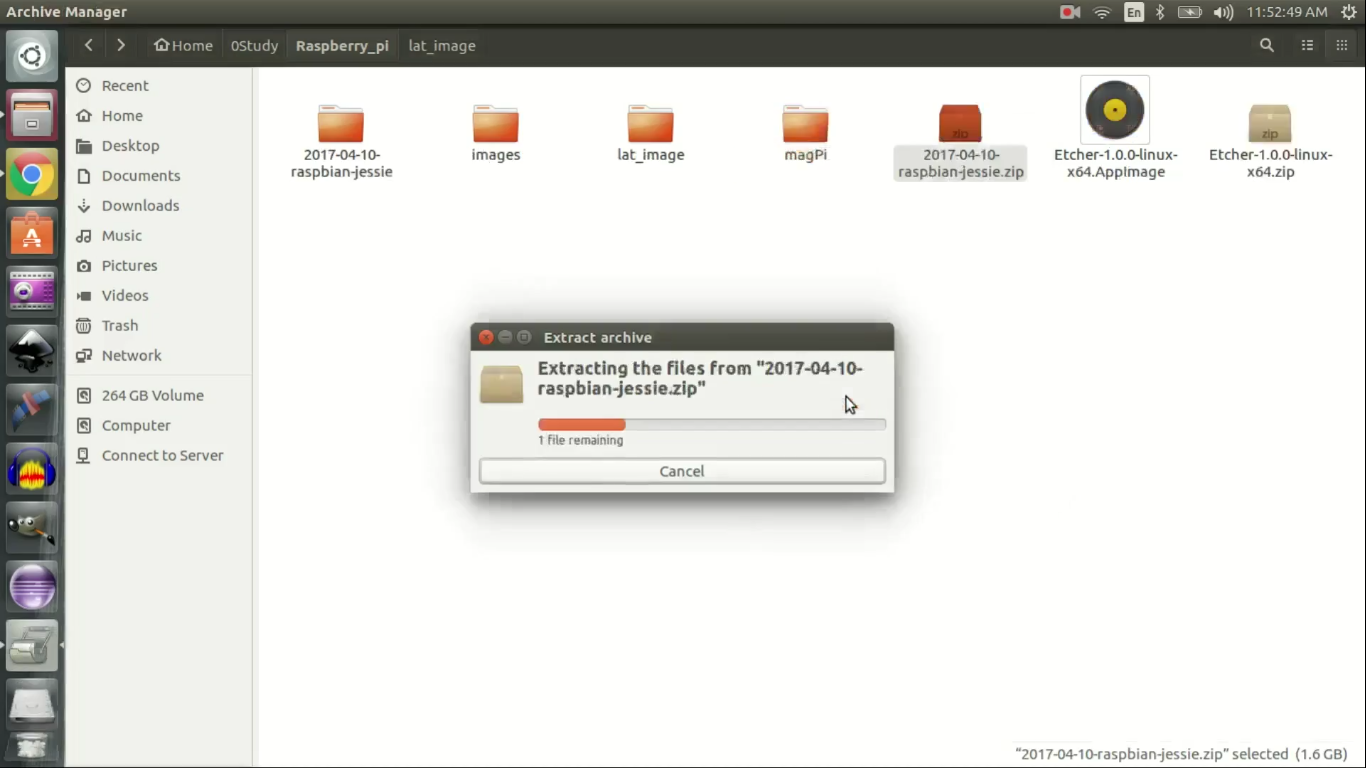Open the sound volume indicator
This screenshot has width=1366, height=768.
(1223, 12)
